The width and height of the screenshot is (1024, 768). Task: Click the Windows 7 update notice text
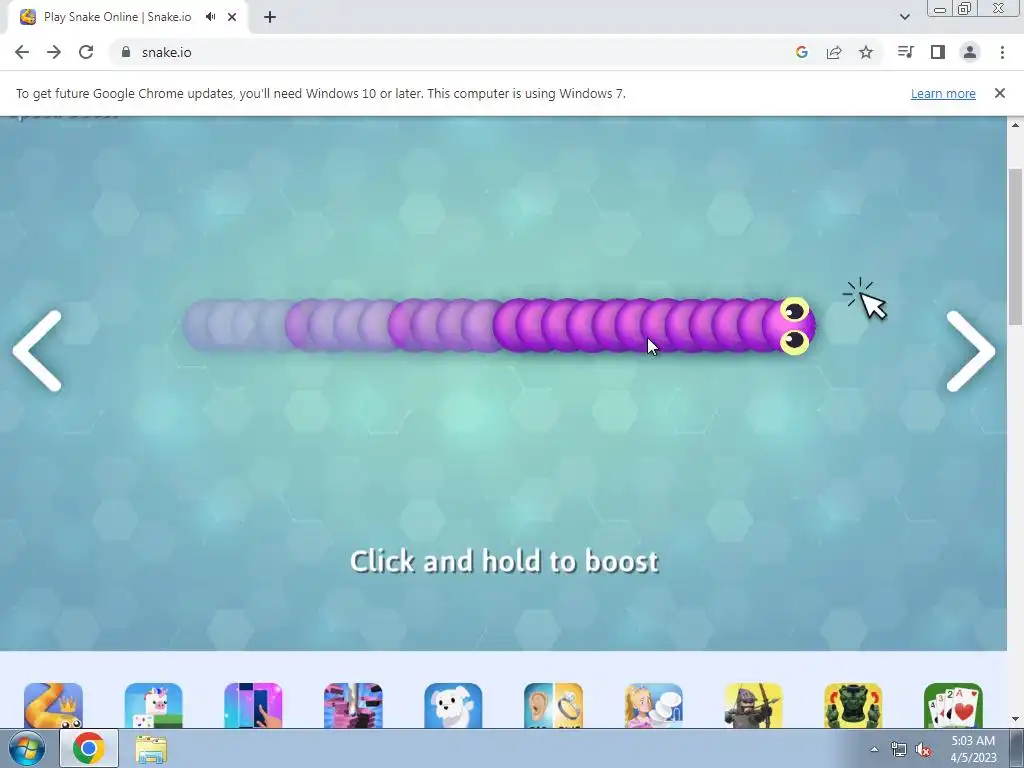(x=321, y=93)
